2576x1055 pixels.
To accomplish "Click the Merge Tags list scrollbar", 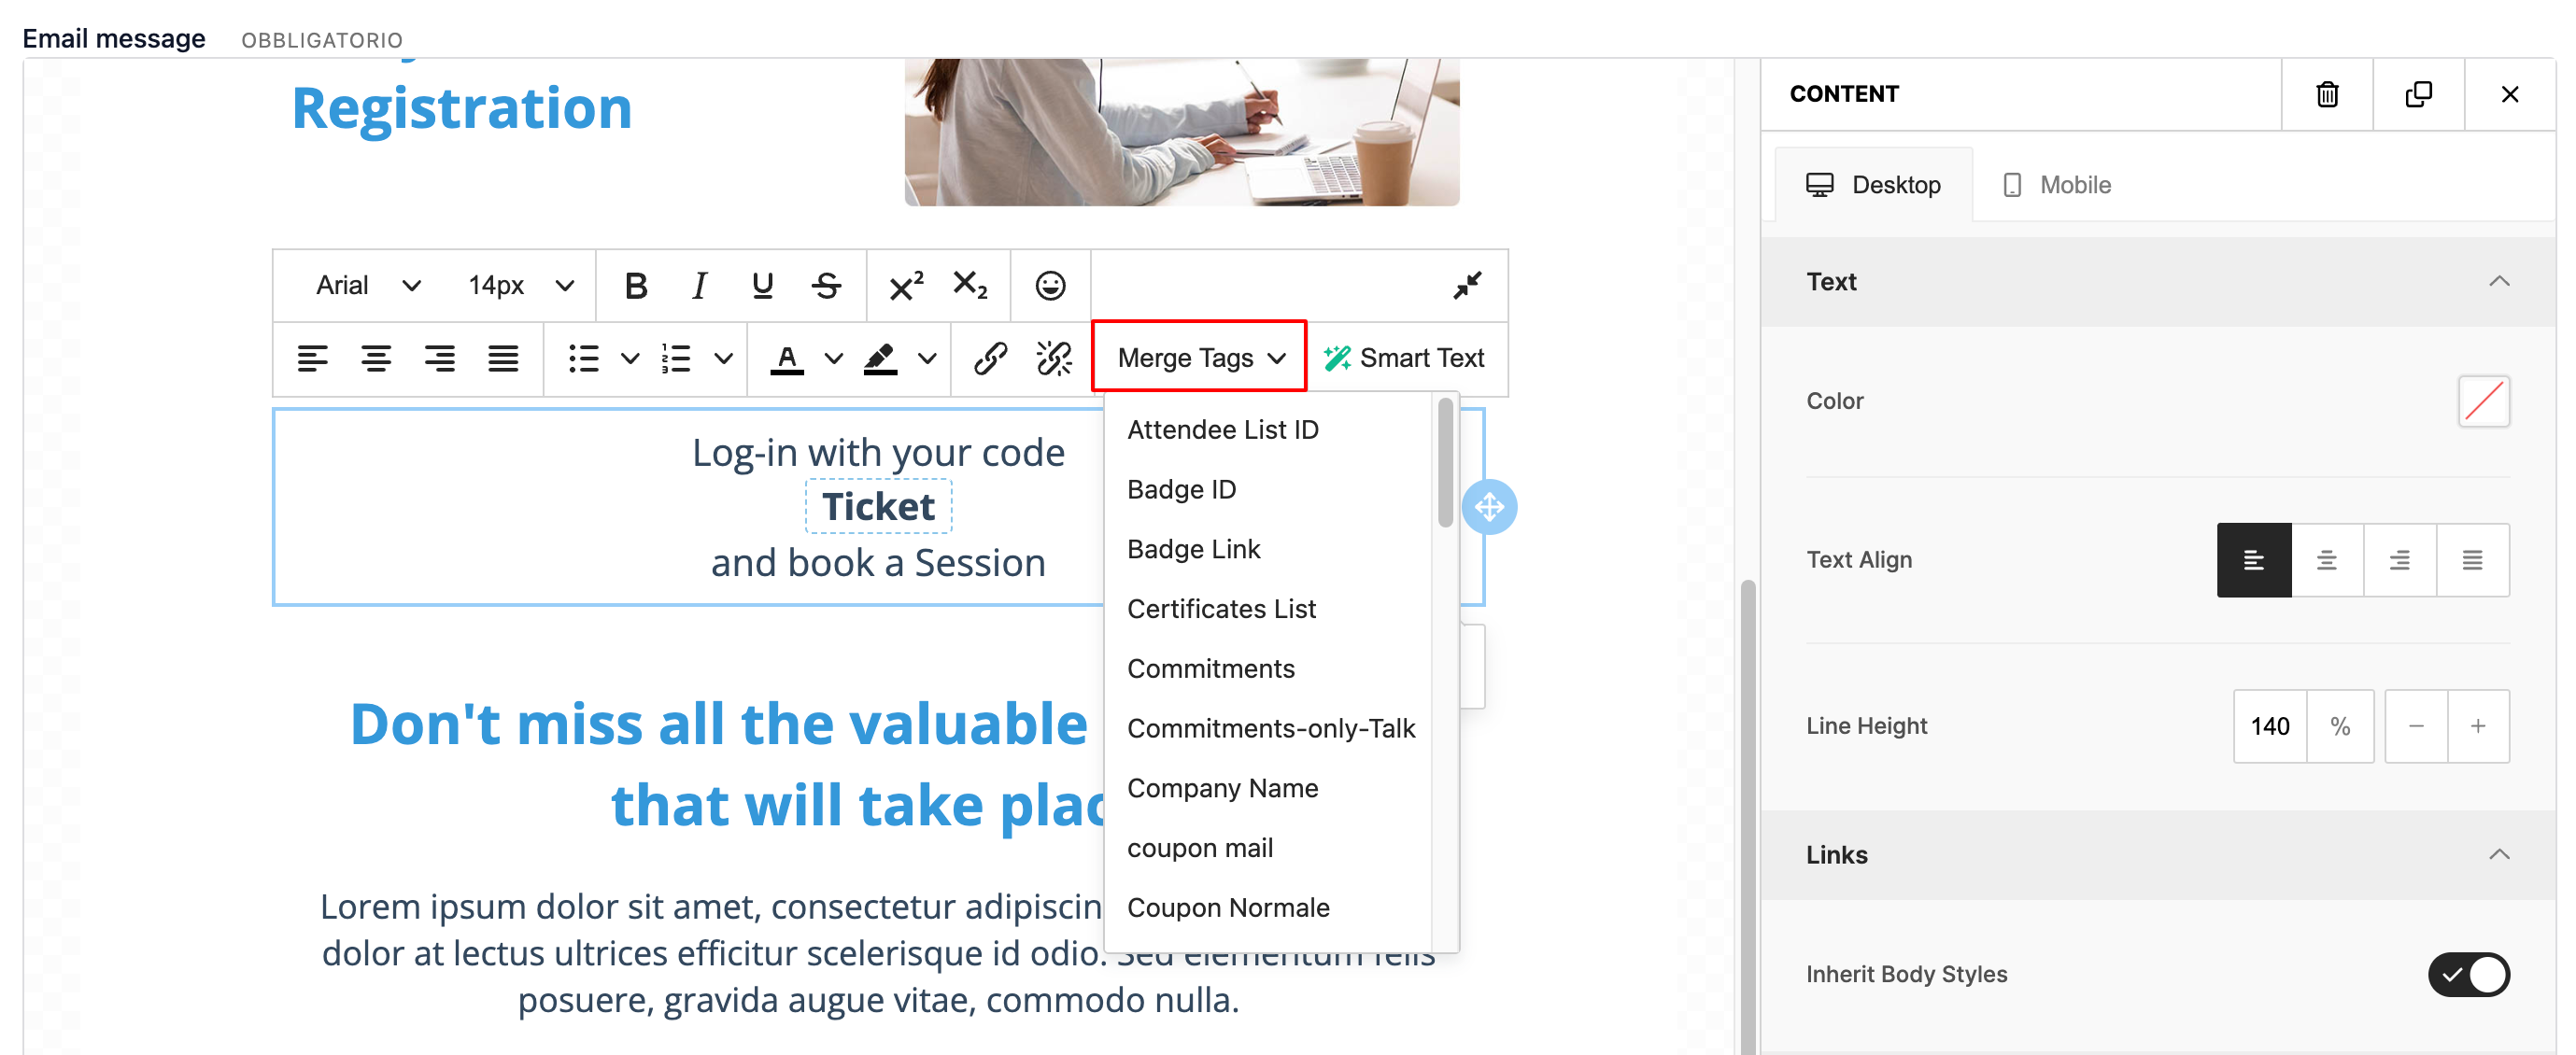I will tap(1444, 462).
